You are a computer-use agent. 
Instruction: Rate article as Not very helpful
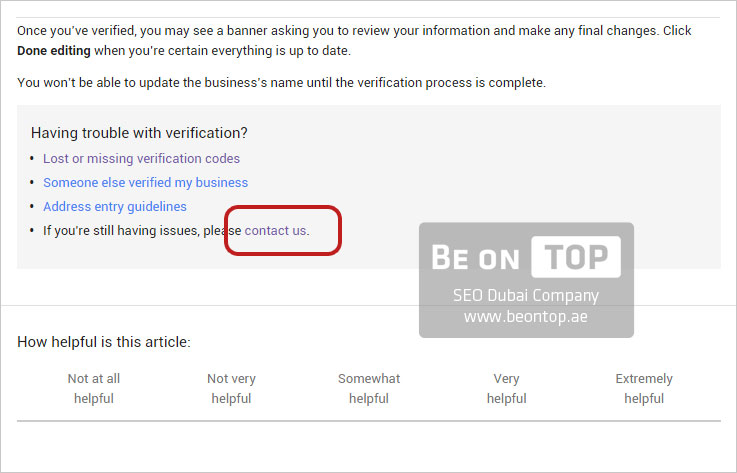[x=231, y=388]
